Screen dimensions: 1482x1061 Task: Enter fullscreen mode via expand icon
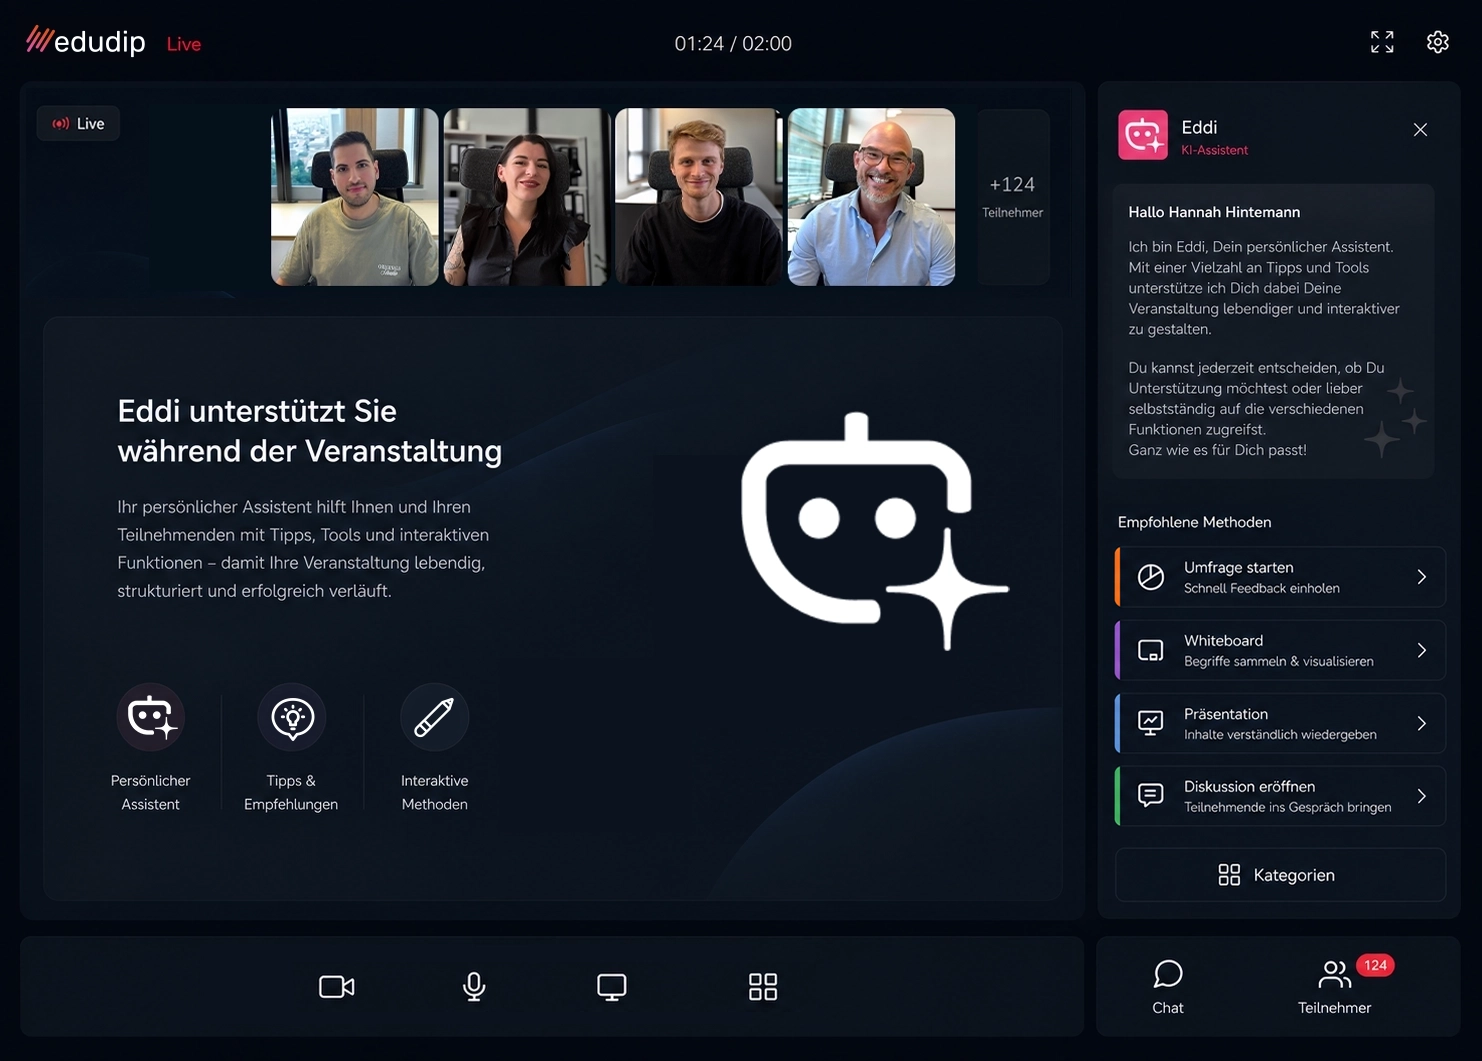point(1382,42)
